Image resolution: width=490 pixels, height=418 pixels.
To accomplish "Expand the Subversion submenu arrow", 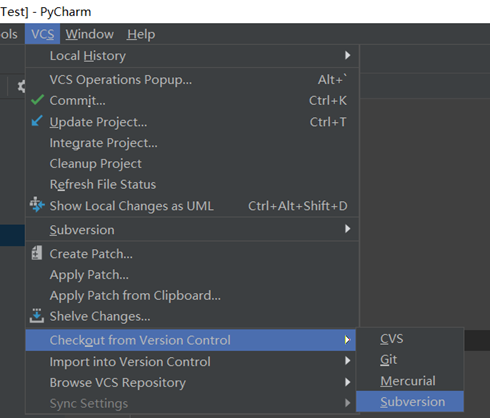I will point(348,229).
